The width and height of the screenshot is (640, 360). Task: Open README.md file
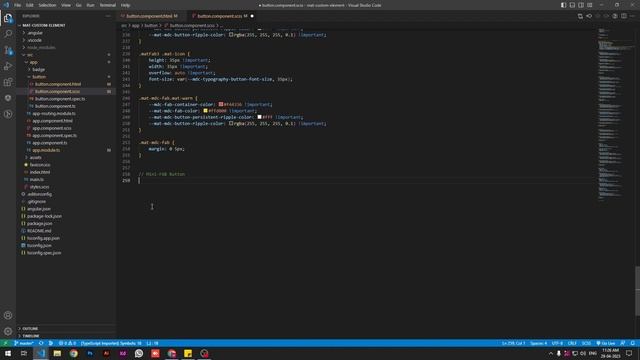click(39, 231)
